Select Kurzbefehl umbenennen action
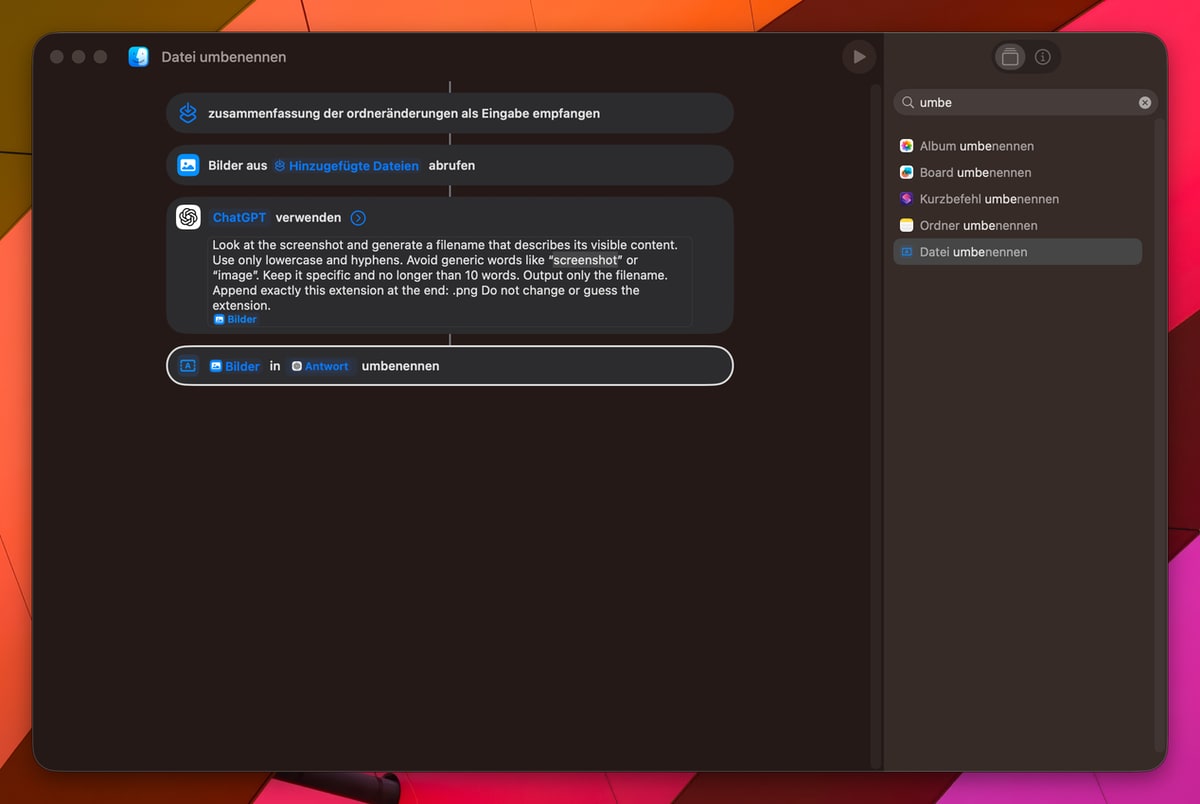1200x804 pixels. tap(988, 199)
